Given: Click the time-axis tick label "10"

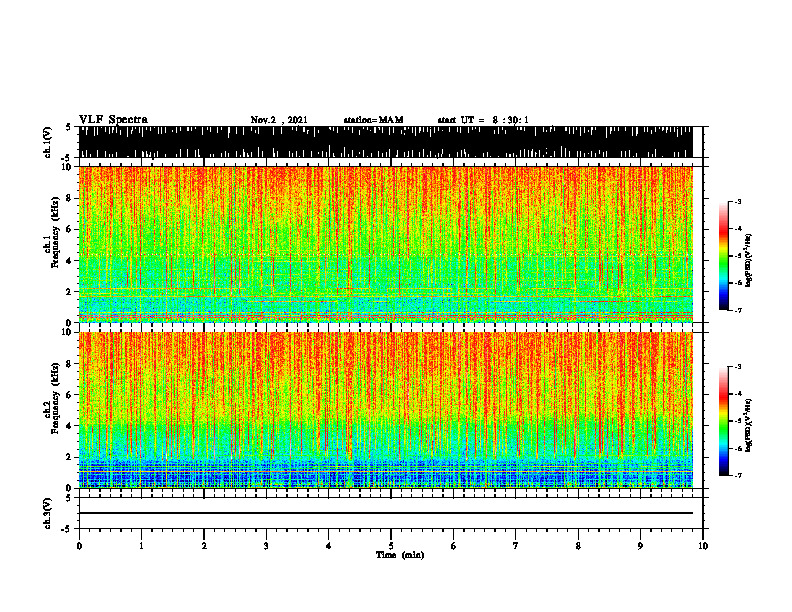Looking at the screenshot, I should point(703,546).
